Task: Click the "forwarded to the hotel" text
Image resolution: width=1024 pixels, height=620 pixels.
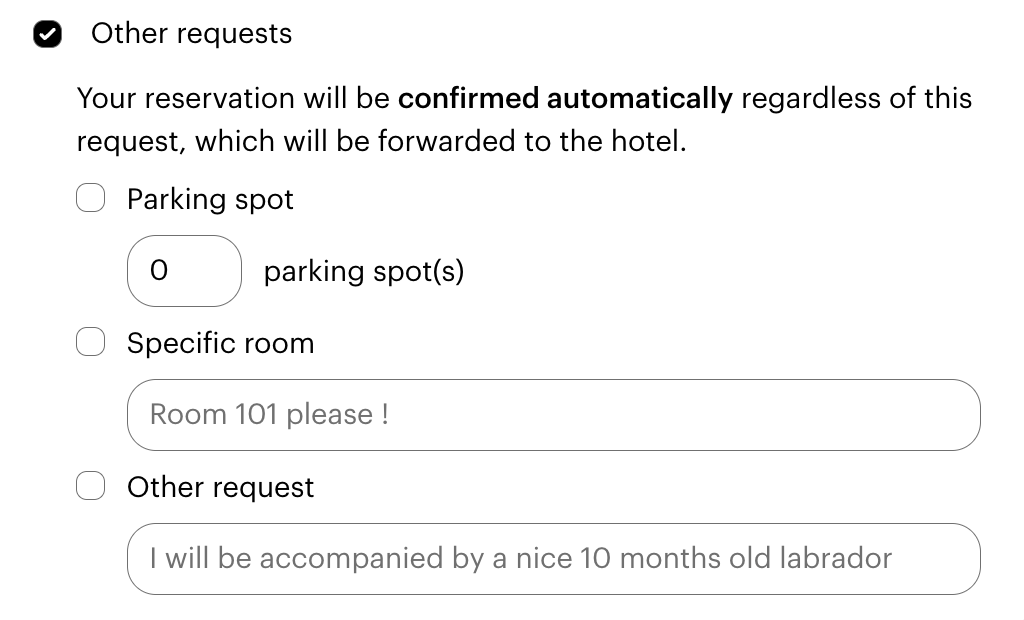Action: [x=530, y=141]
